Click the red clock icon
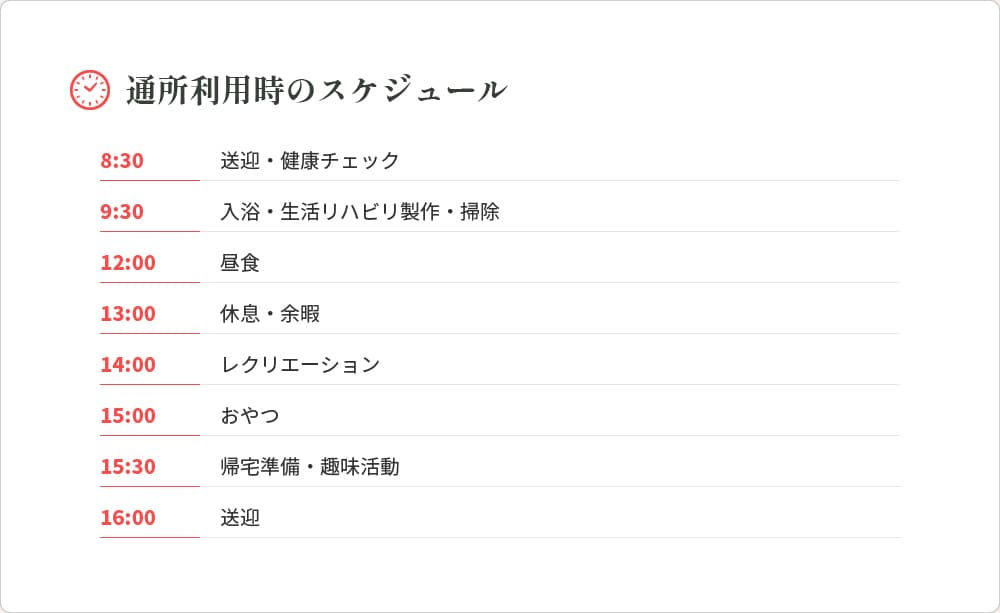This screenshot has width=1000, height=613. click(x=90, y=90)
